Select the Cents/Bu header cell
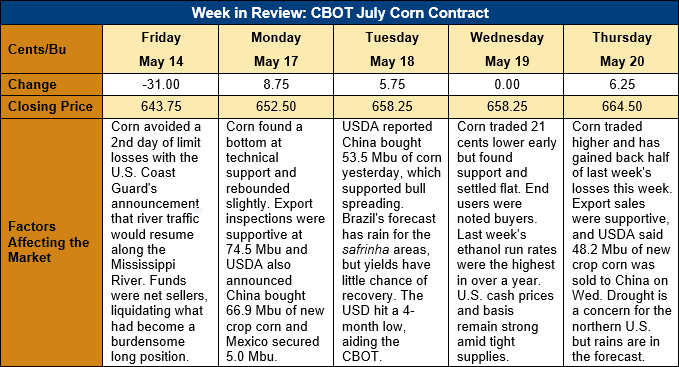This screenshot has width=679, height=367. (x=52, y=49)
